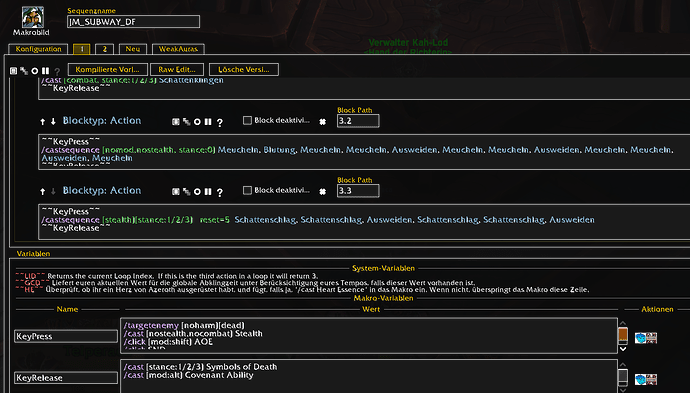Click the red action icon for KeyRelease variable

pyautogui.click(x=652, y=379)
